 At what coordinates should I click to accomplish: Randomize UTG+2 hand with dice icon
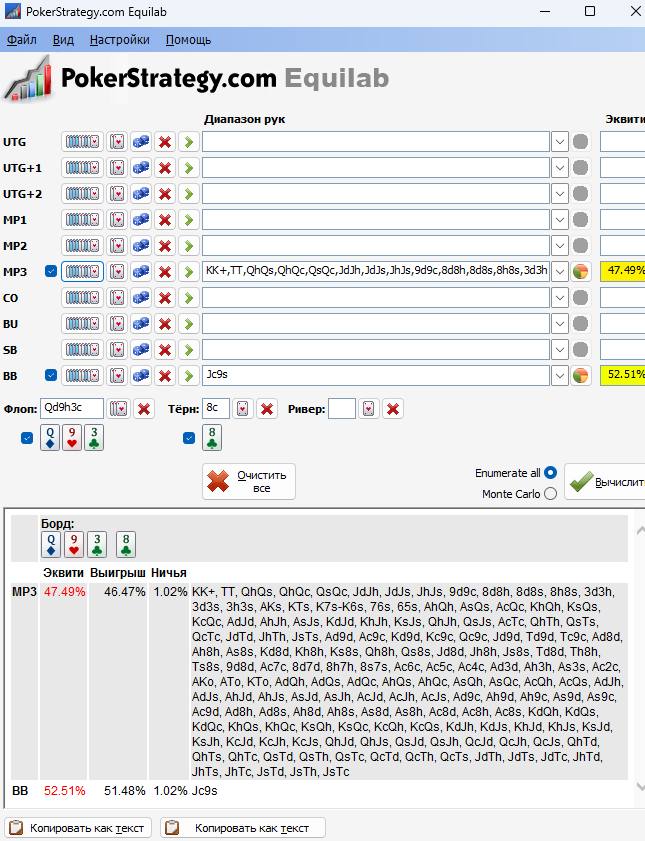click(141, 194)
